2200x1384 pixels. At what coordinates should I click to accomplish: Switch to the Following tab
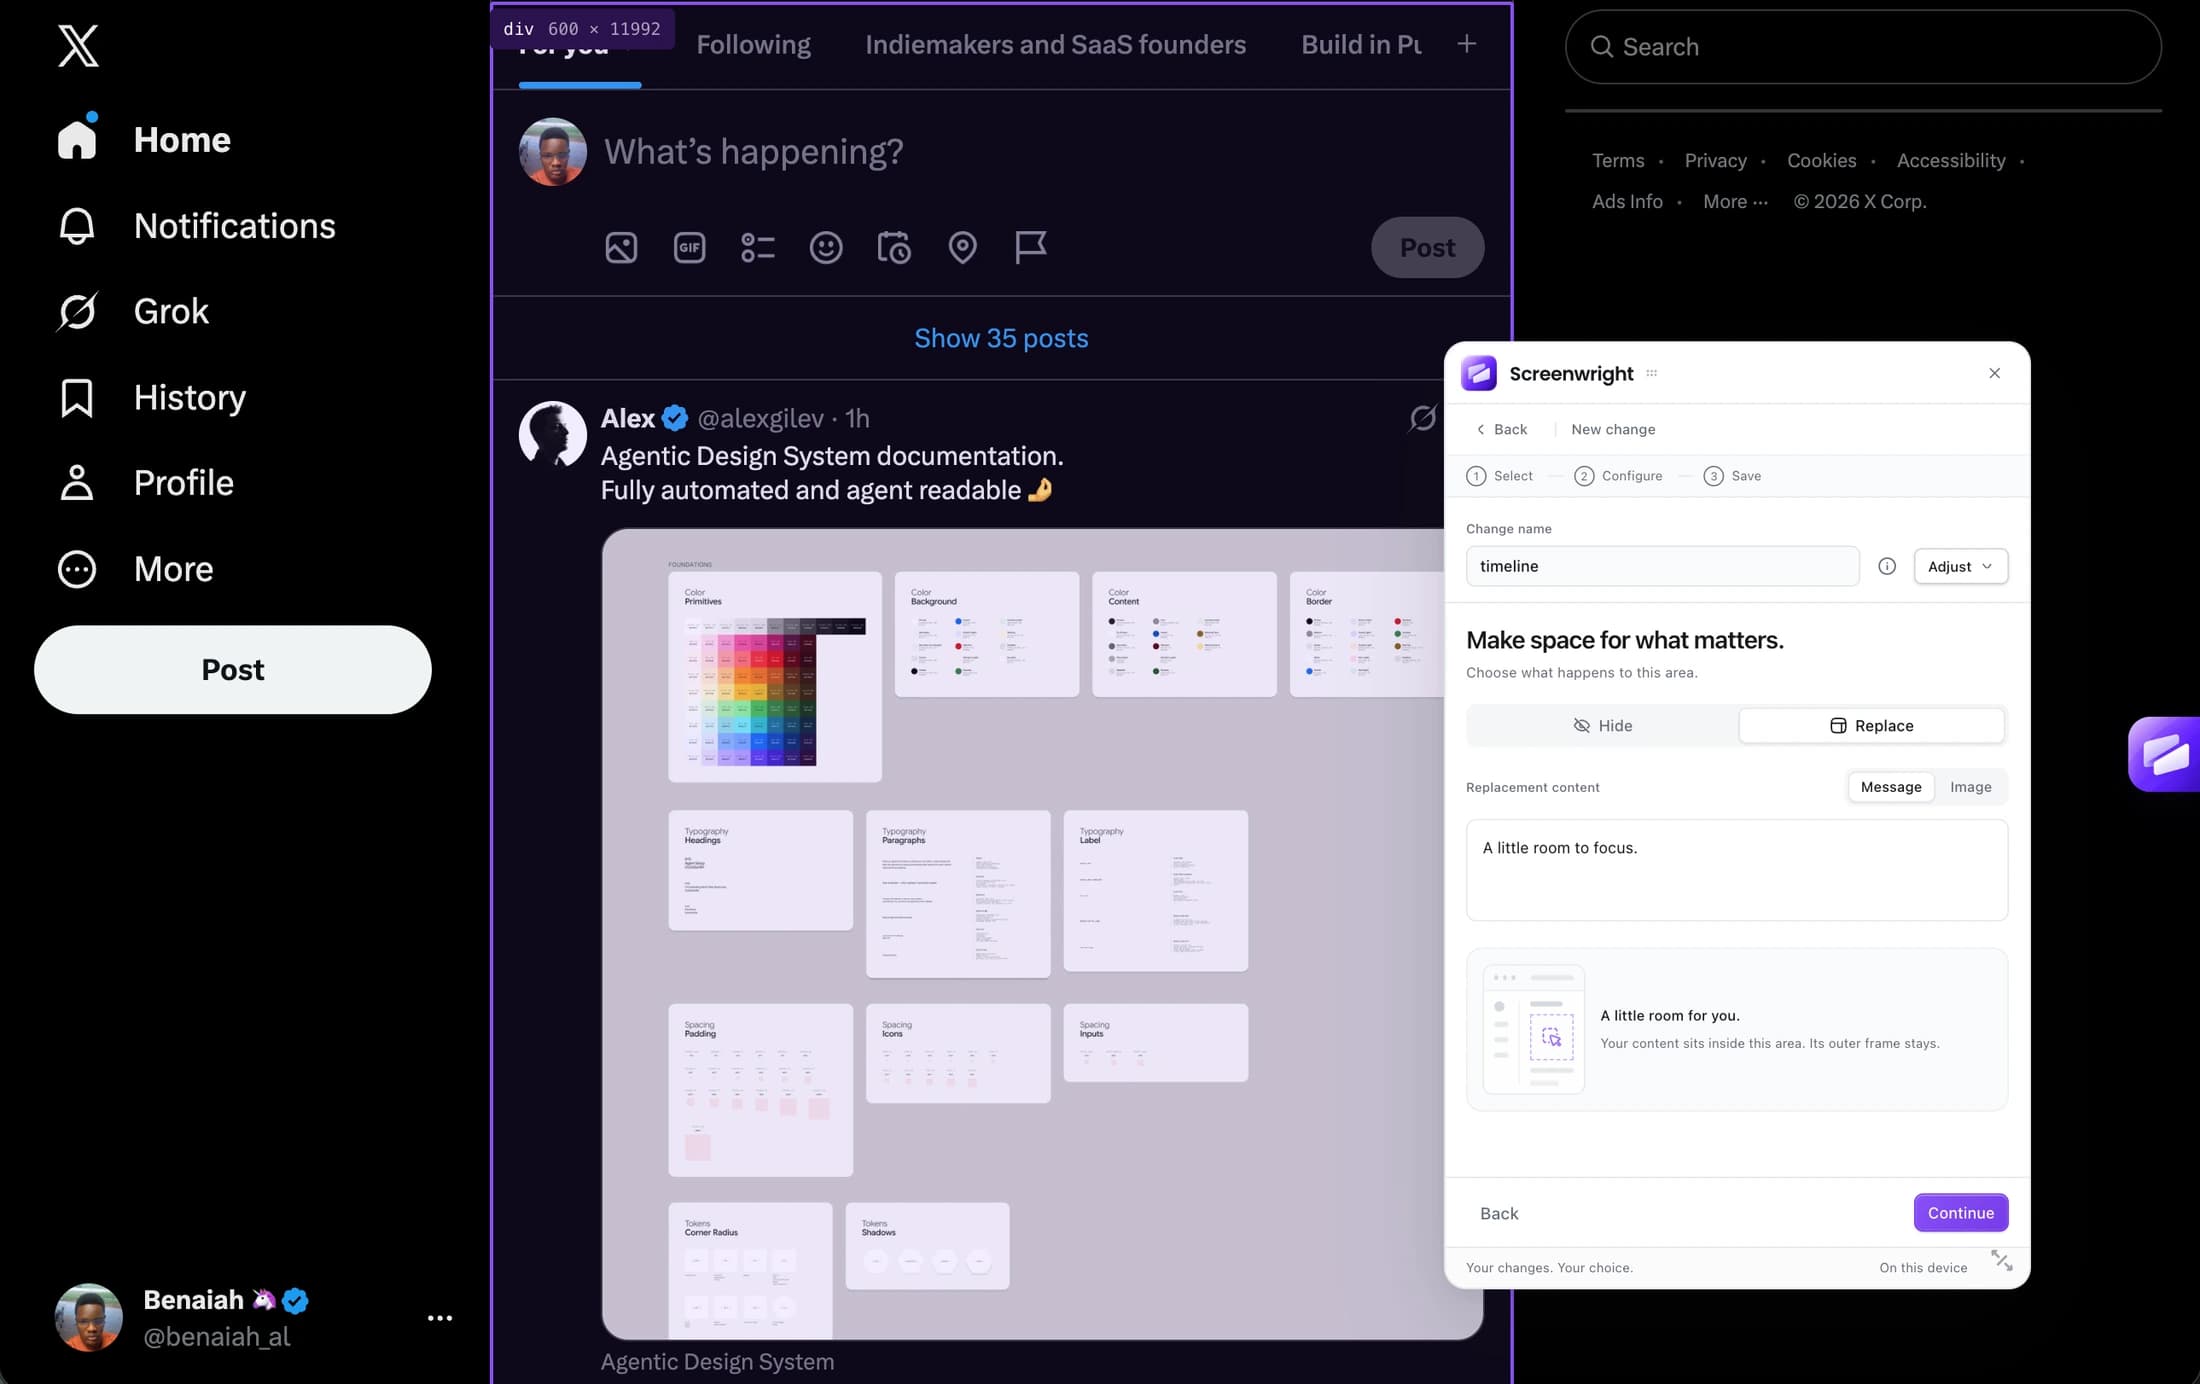(753, 45)
